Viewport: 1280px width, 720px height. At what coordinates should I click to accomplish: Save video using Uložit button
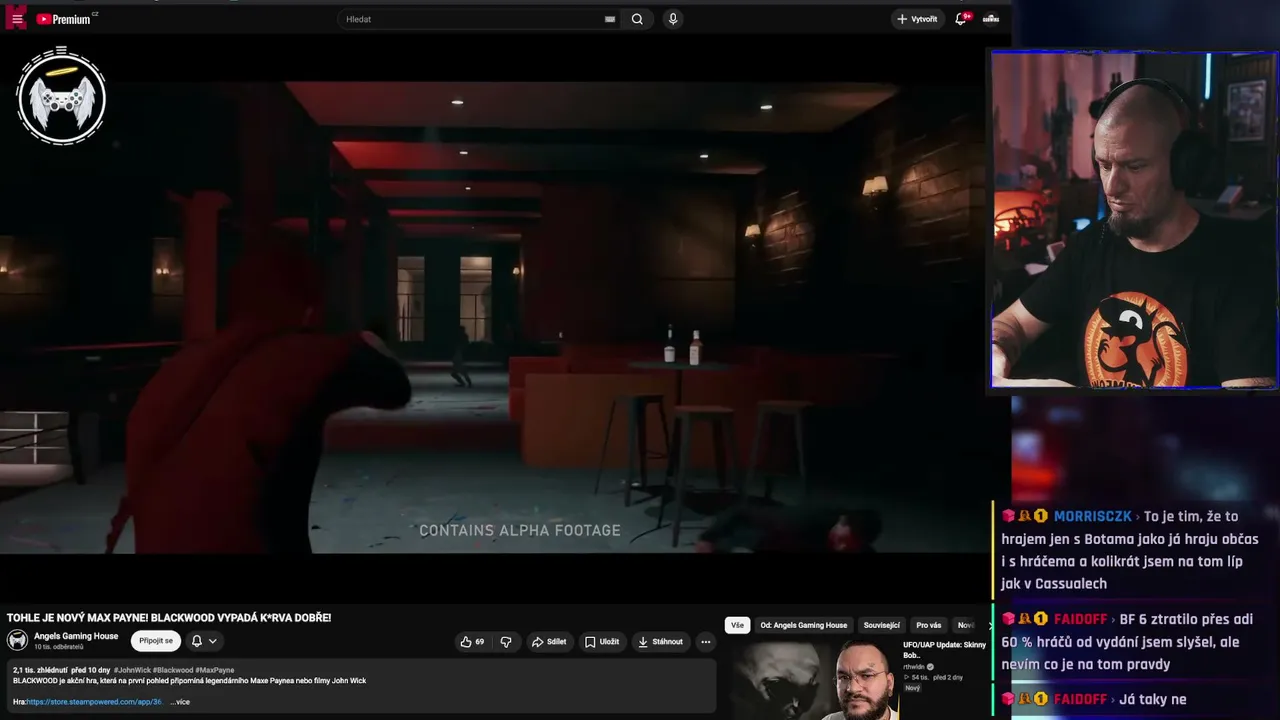[x=602, y=642]
